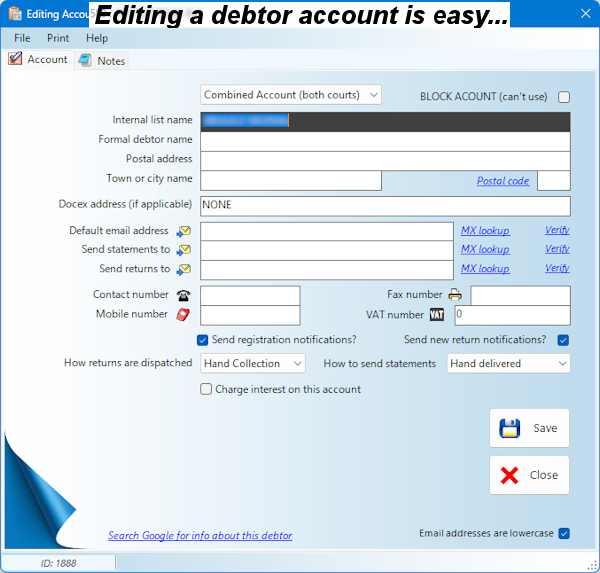
Task: Click the Send statements to input
Action: pyautogui.click(x=327, y=251)
